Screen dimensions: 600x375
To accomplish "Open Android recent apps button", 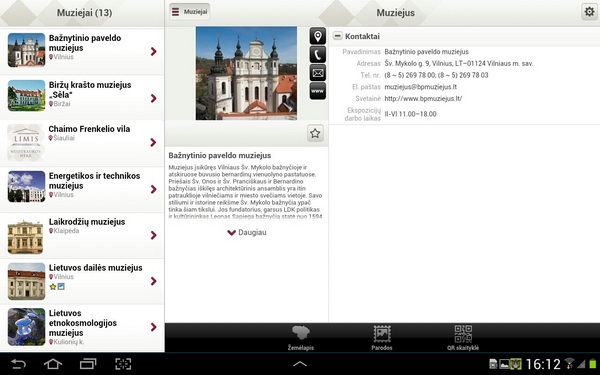I will (x=88, y=364).
